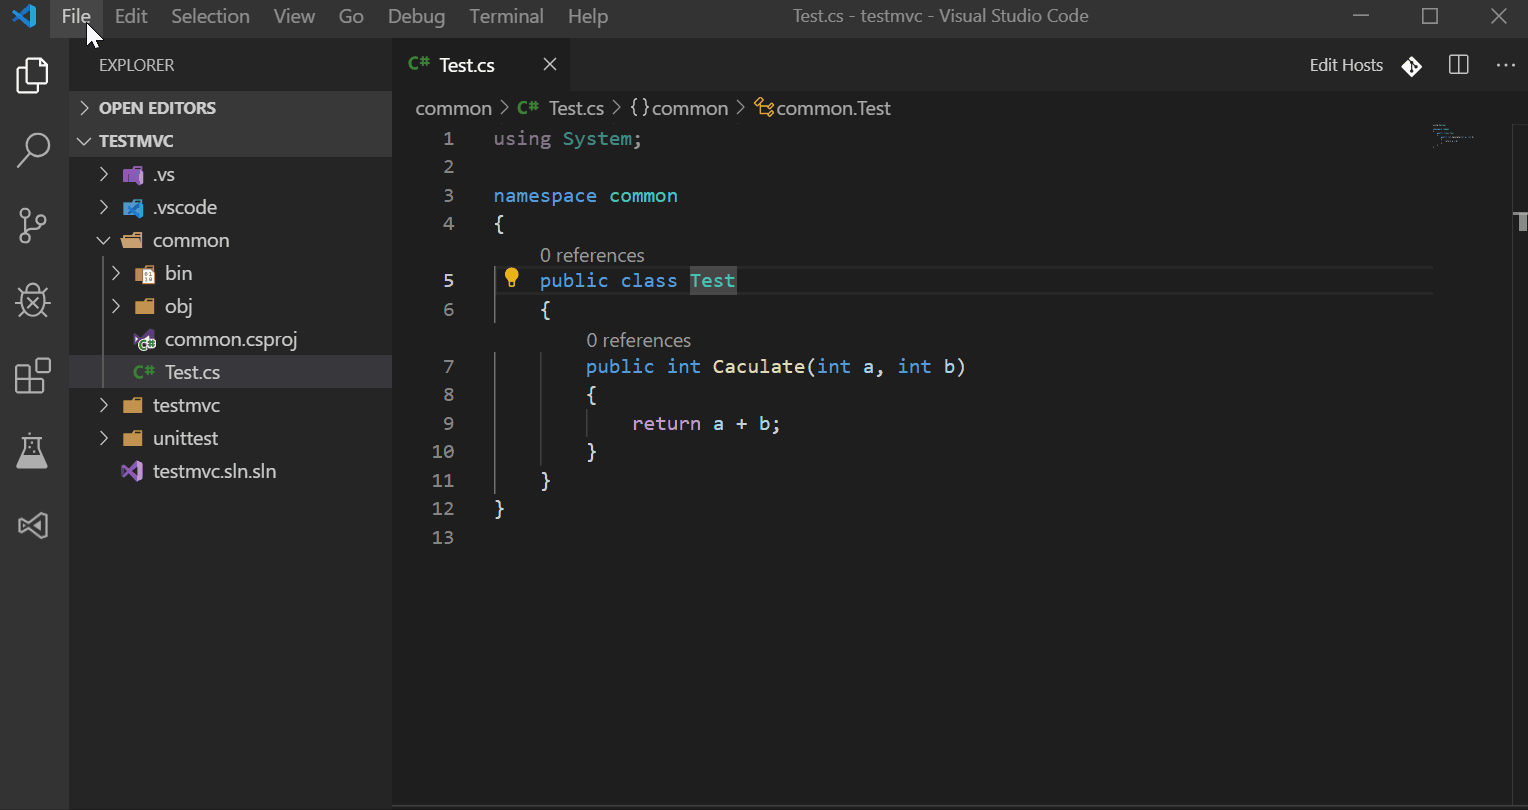Click line number 13 in the gutter
1528x810 pixels.
coord(443,537)
